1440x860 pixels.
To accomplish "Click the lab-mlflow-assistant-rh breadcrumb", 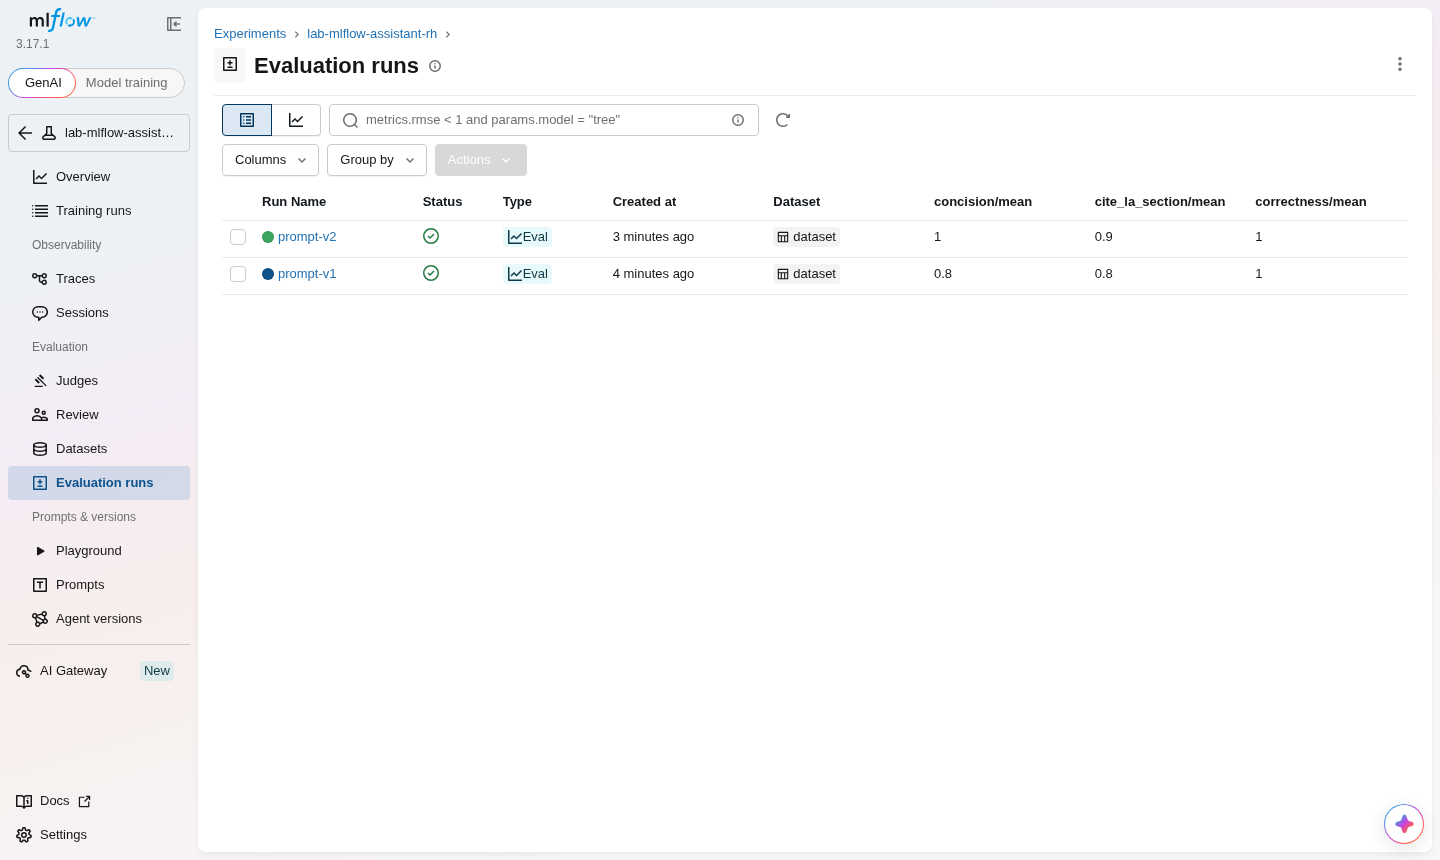I will tap(372, 34).
